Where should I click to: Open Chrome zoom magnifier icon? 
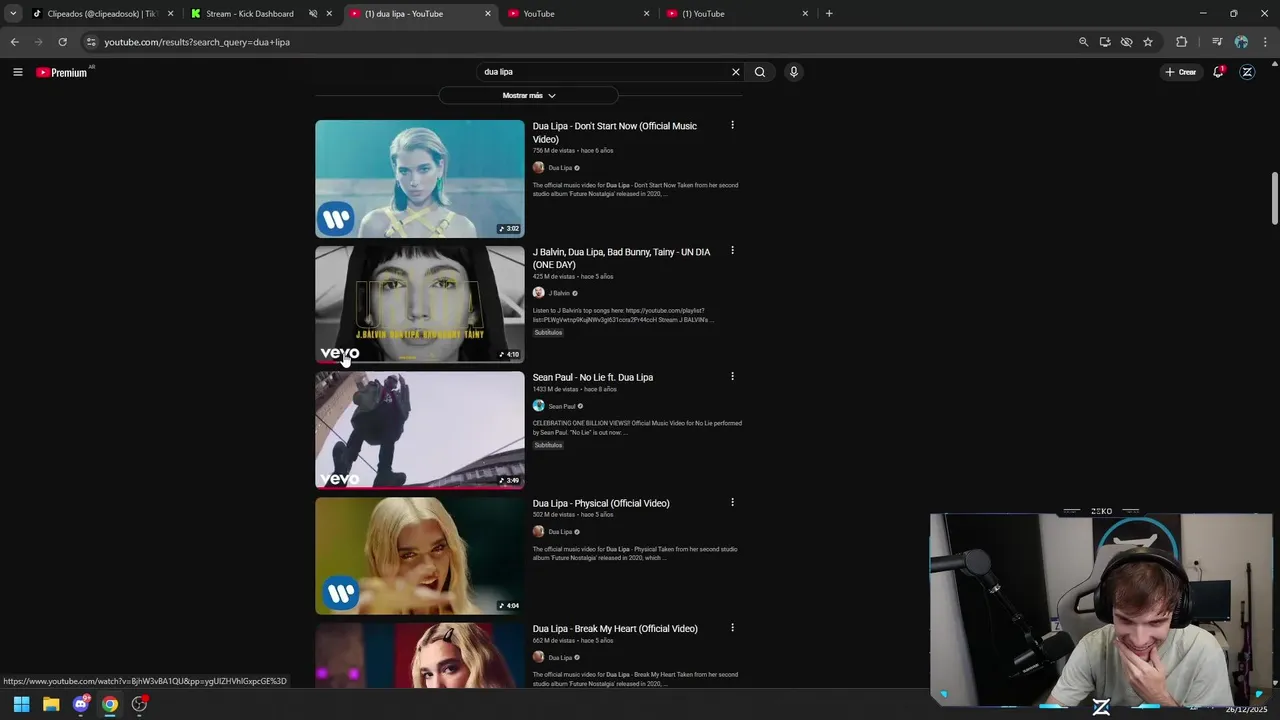1083,42
